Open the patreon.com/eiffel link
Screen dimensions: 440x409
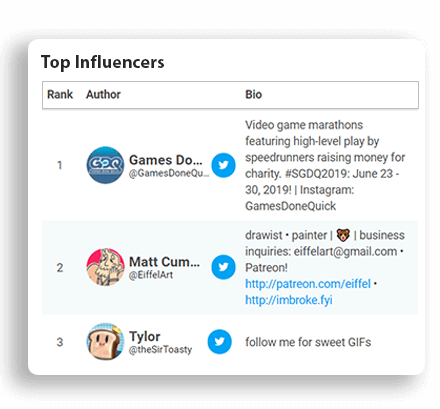coord(308,284)
